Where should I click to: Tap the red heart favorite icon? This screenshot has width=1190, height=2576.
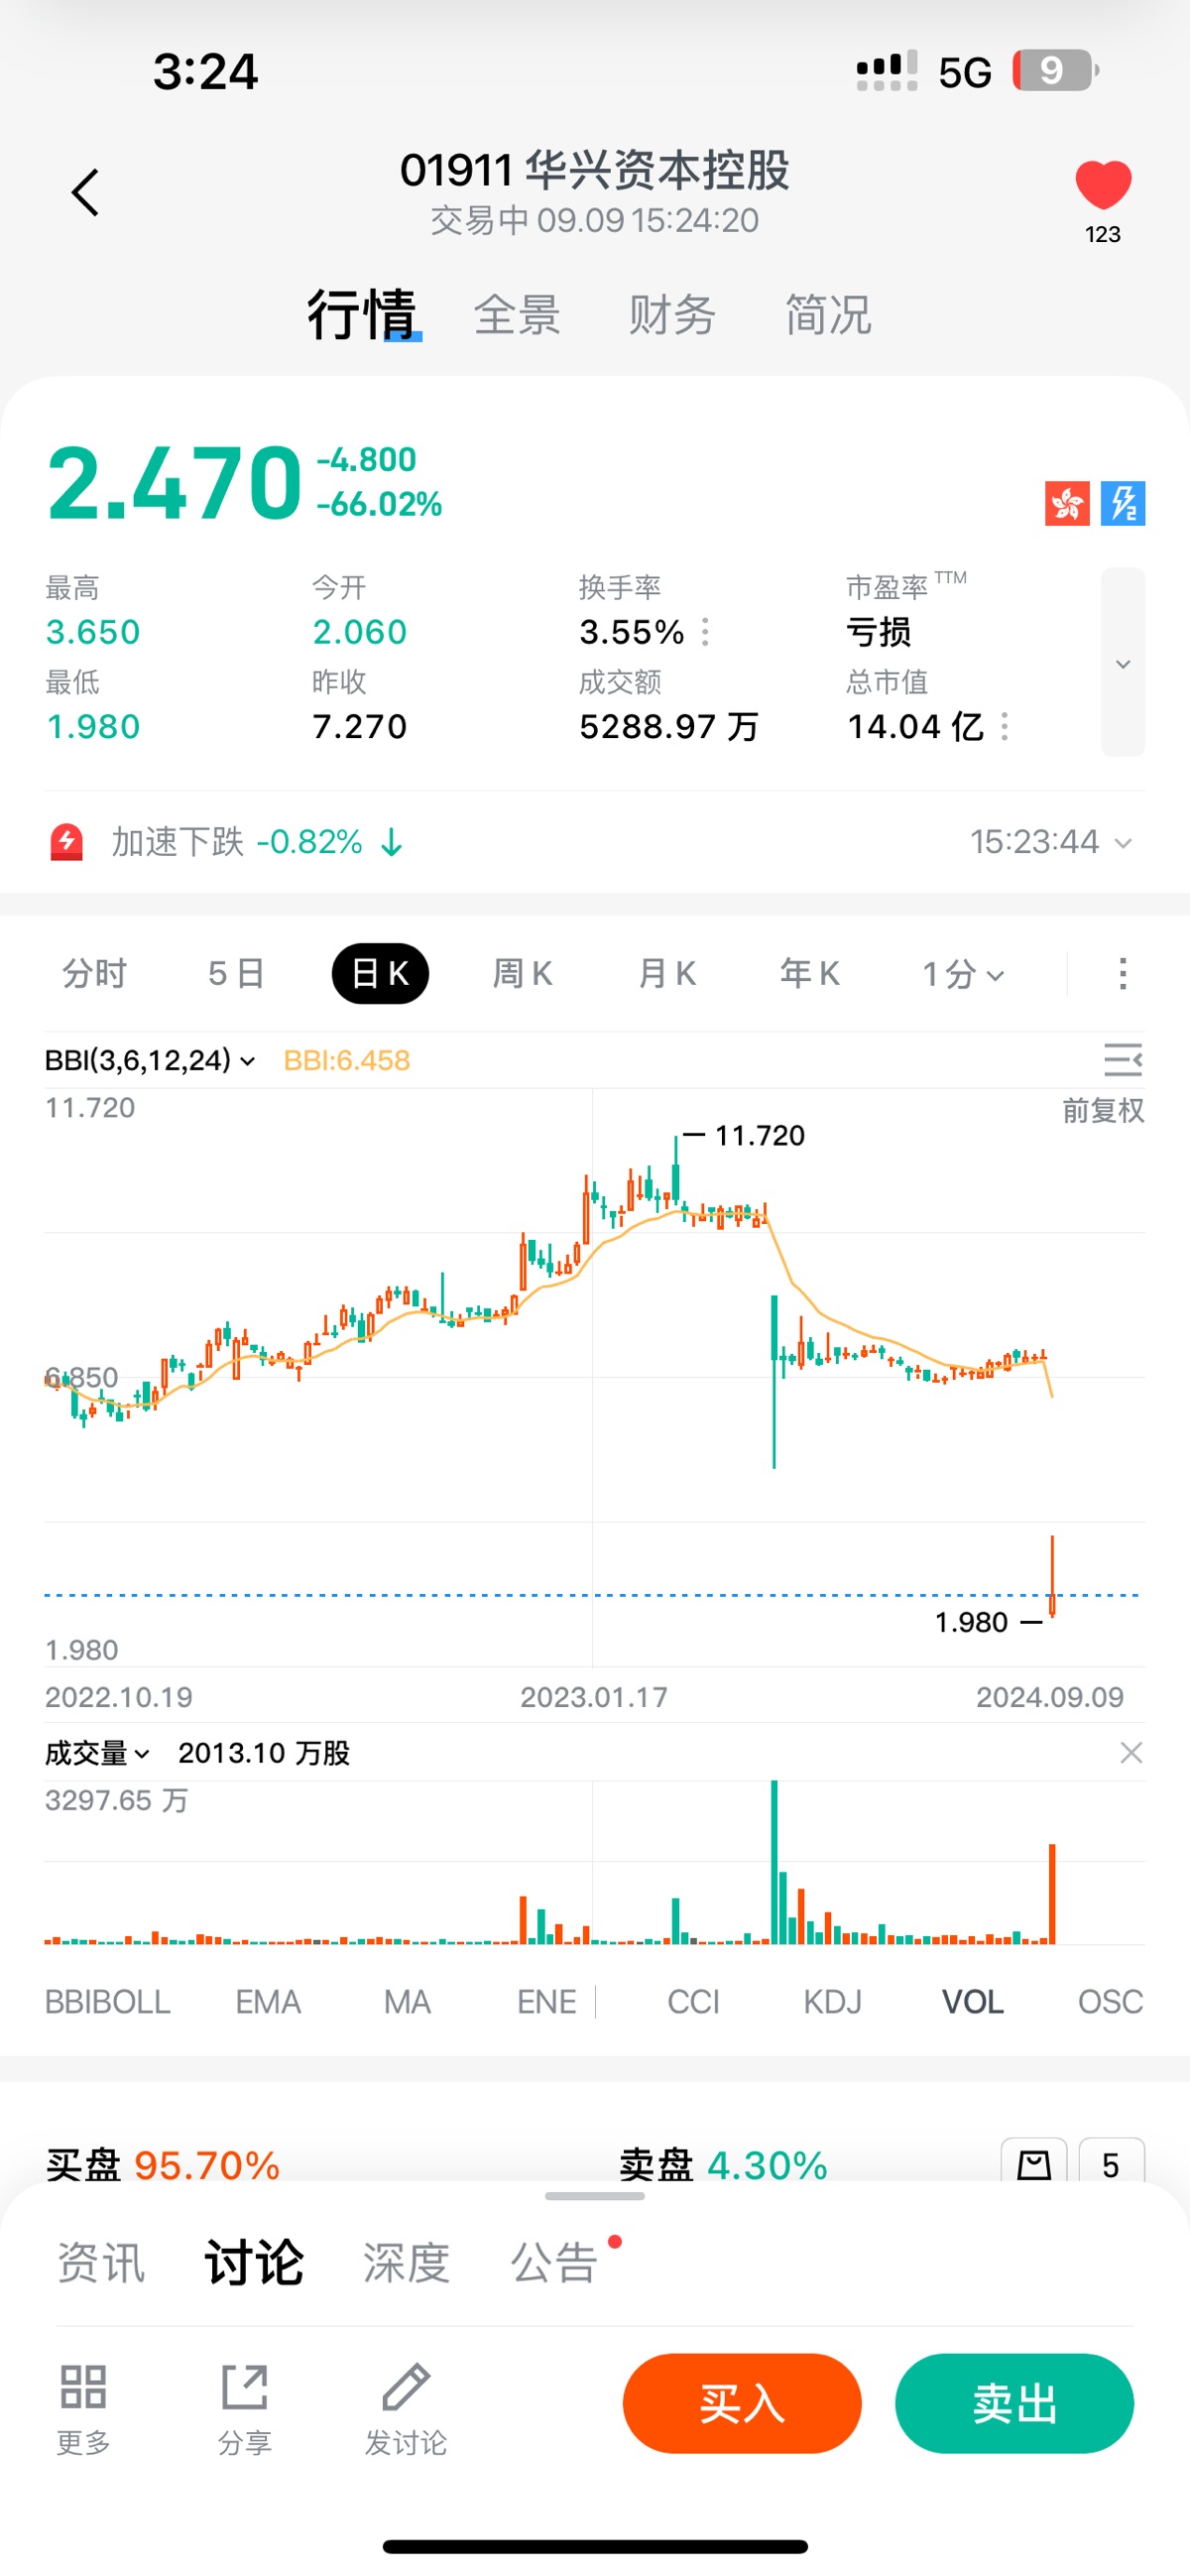pos(1102,185)
